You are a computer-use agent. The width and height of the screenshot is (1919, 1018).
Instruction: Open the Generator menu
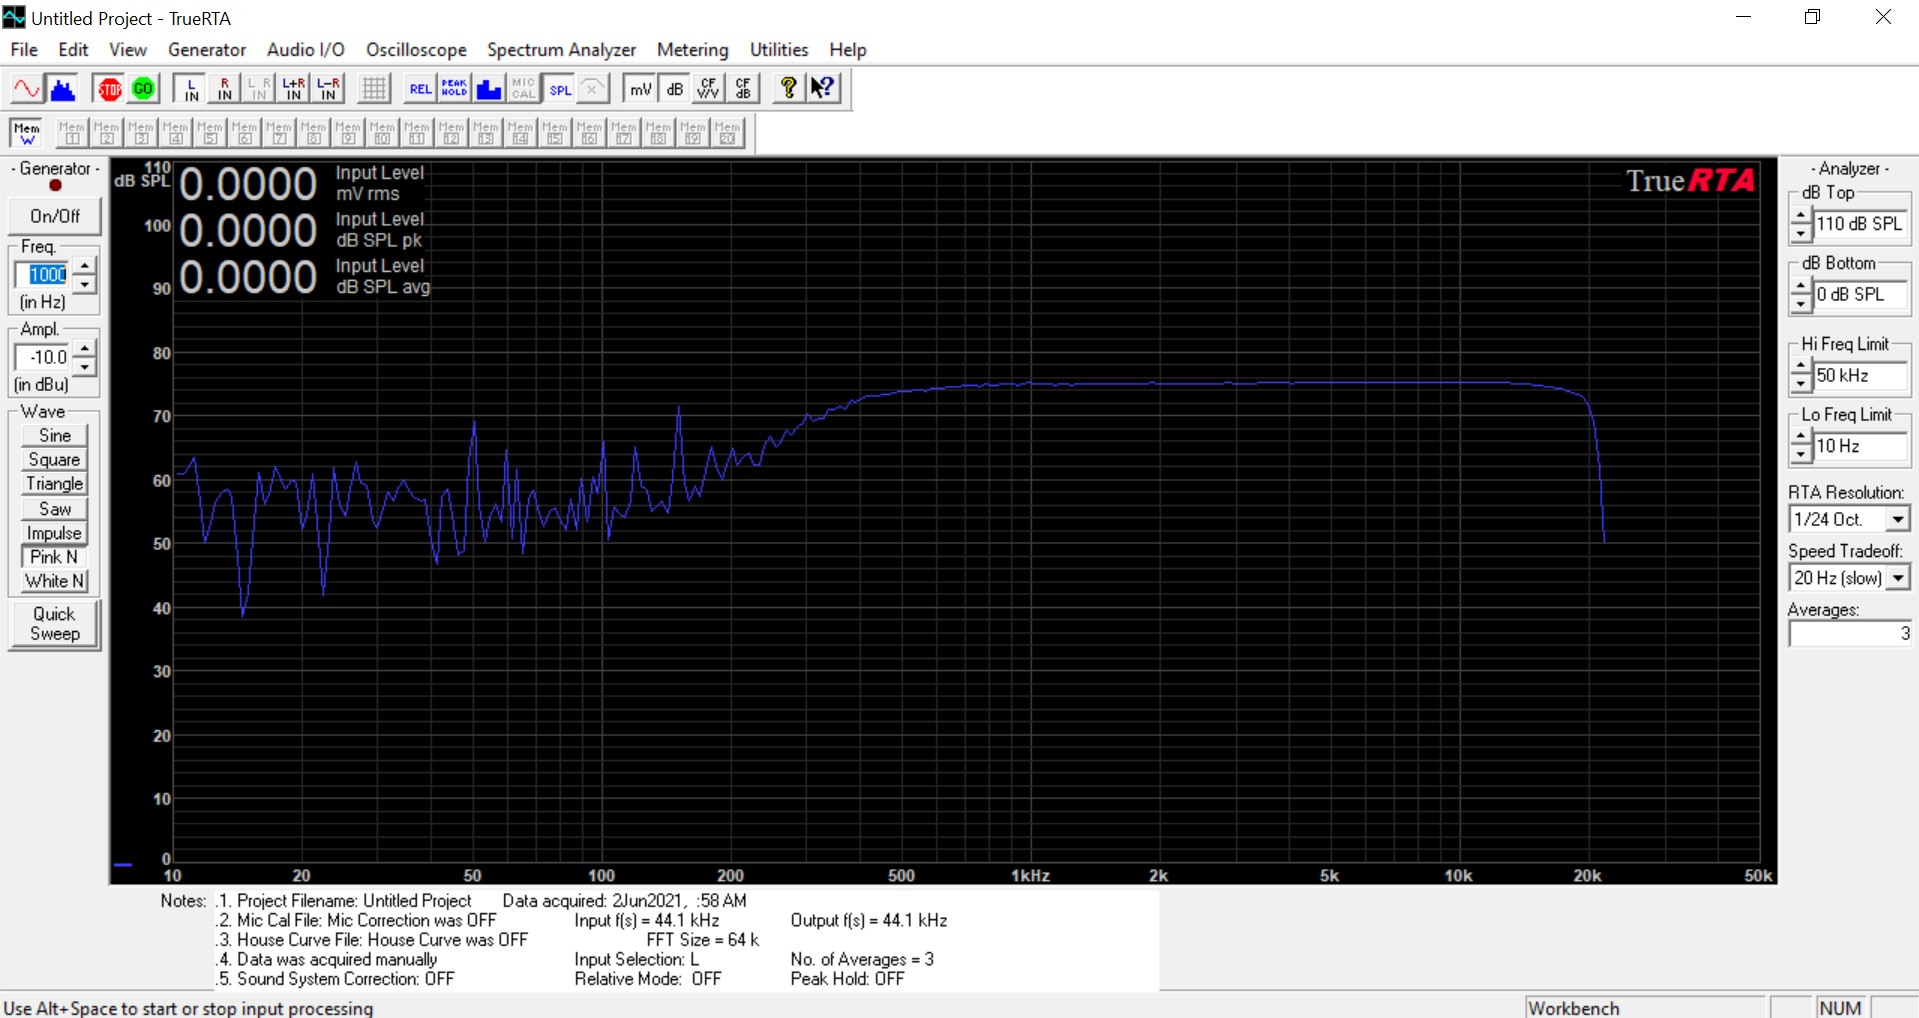(x=207, y=50)
